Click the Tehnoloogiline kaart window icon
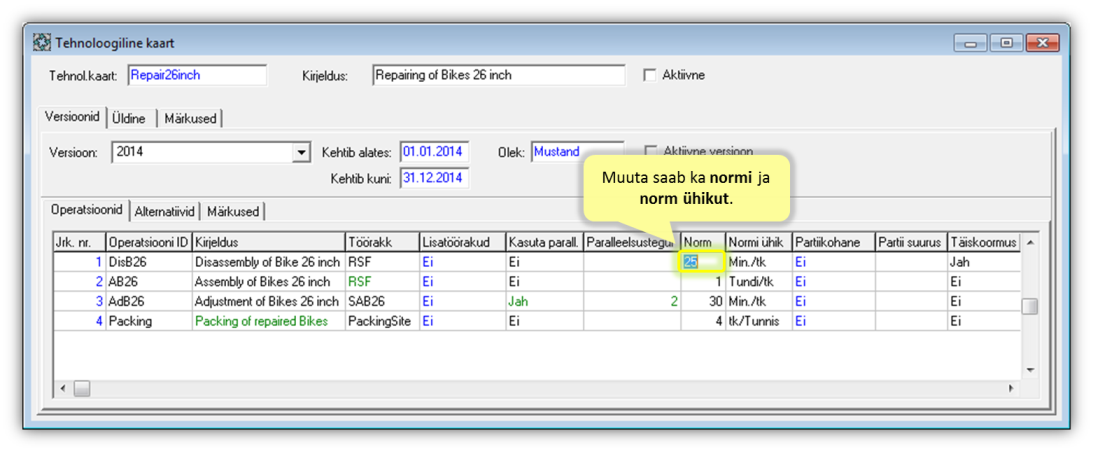This screenshot has height=452, width=1093. [42, 43]
